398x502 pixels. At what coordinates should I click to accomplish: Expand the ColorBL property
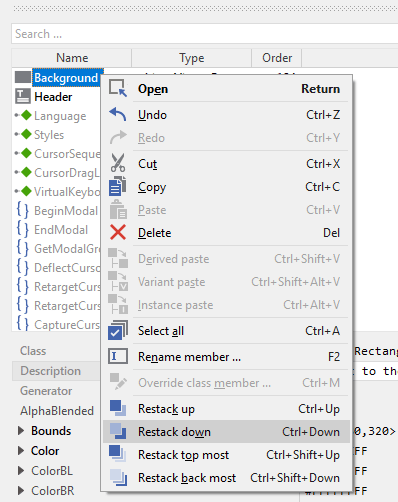21,471
